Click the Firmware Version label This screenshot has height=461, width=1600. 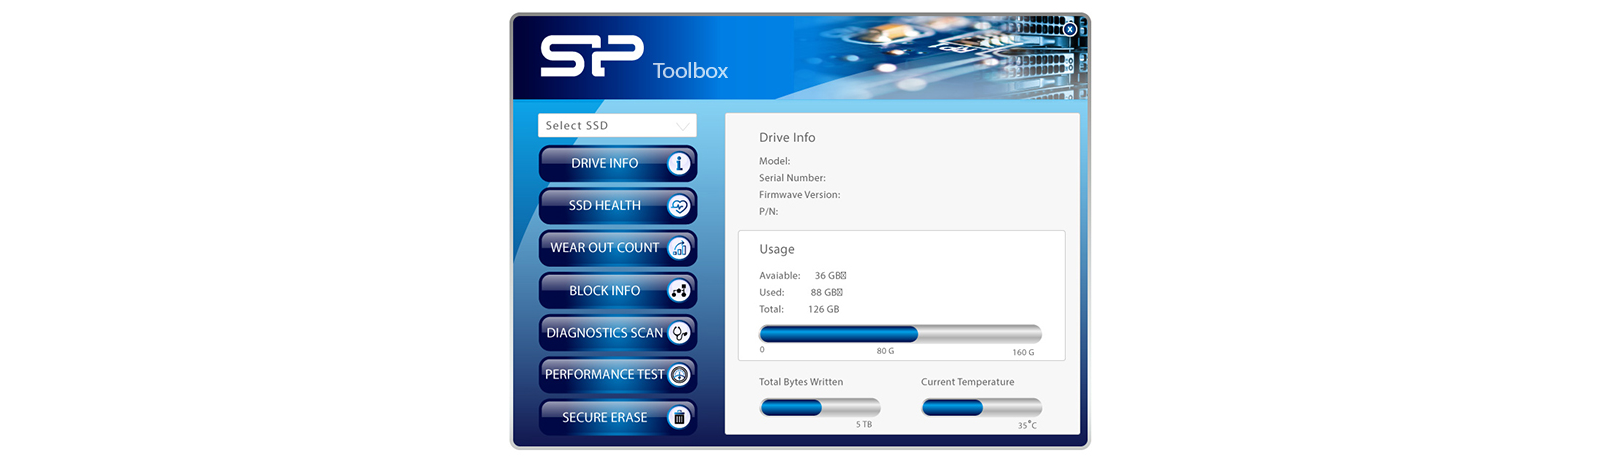tap(799, 195)
